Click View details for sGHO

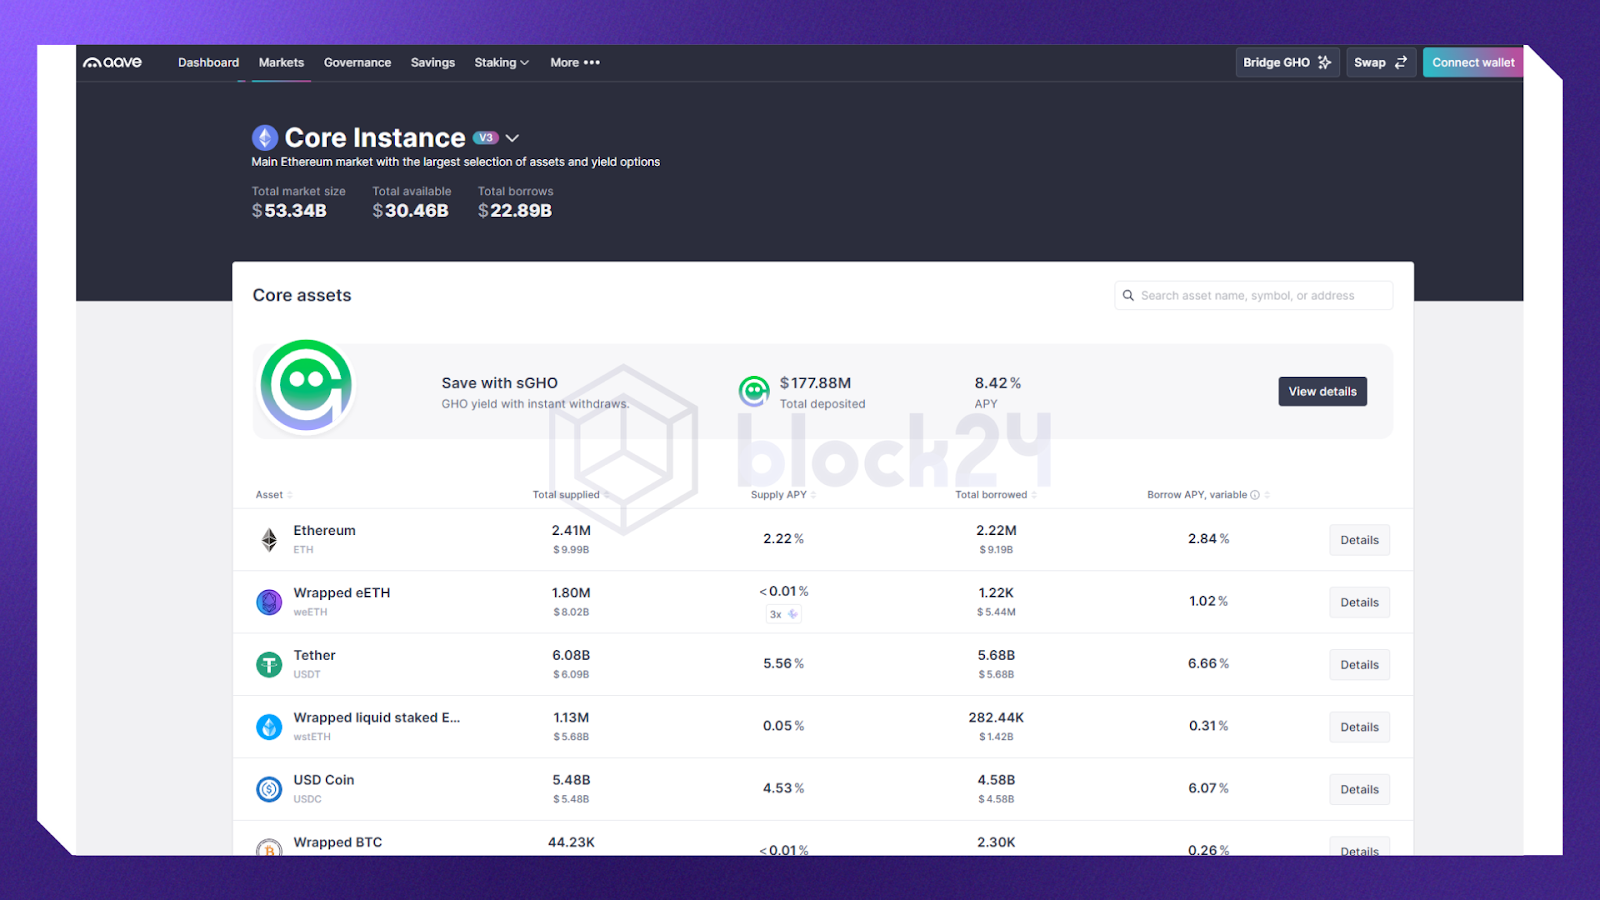[x=1322, y=391]
